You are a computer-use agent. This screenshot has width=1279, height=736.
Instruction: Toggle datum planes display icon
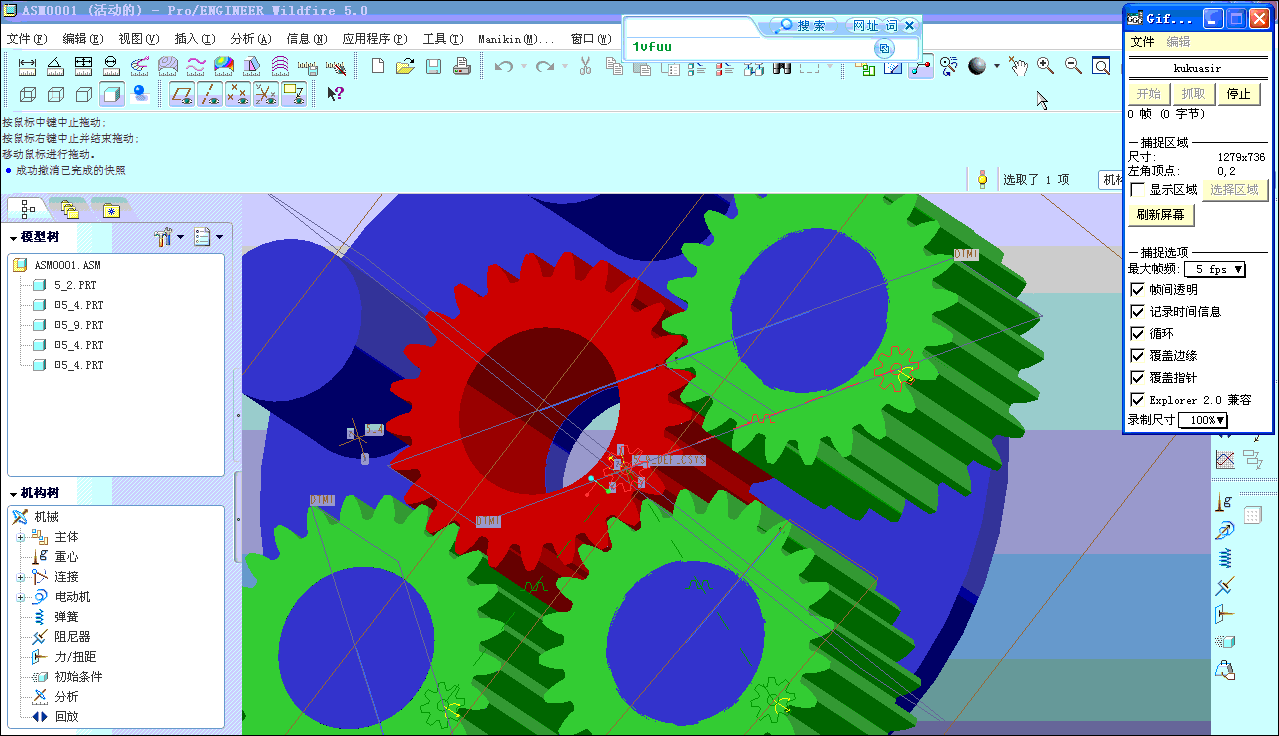tap(182, 94)
